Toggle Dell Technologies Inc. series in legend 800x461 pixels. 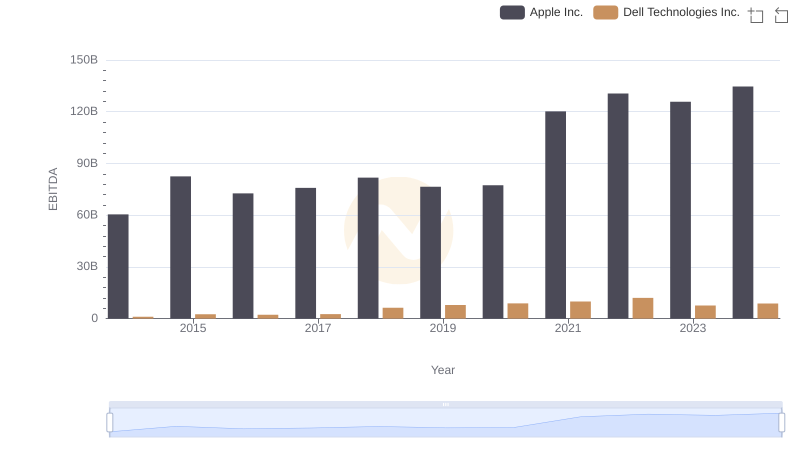[666, 12]
